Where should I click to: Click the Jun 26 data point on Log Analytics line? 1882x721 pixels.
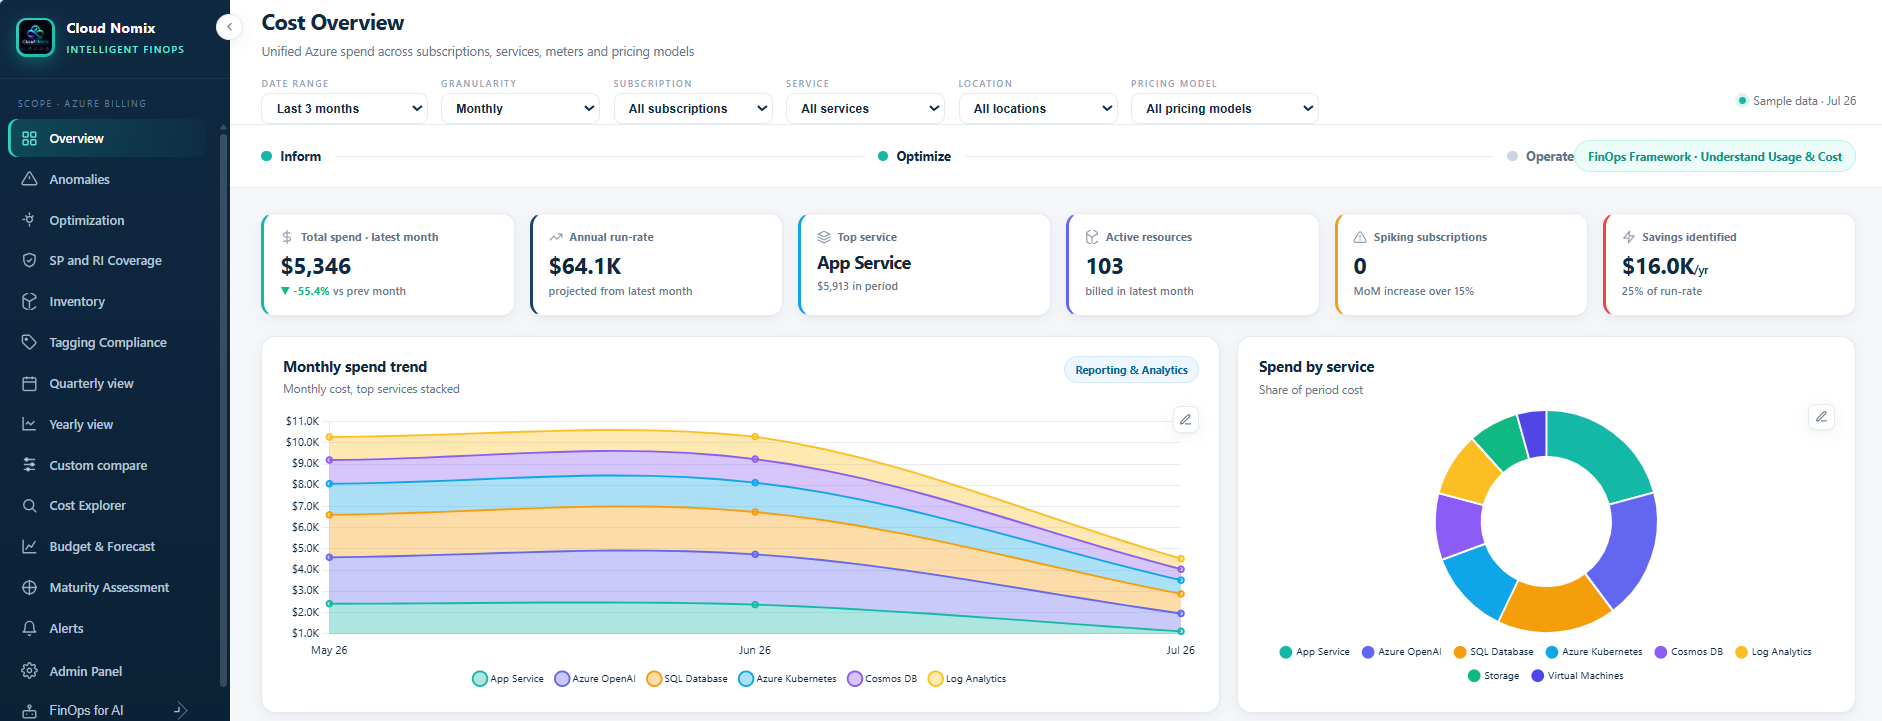pyautogui.click(x=755, y=437)
